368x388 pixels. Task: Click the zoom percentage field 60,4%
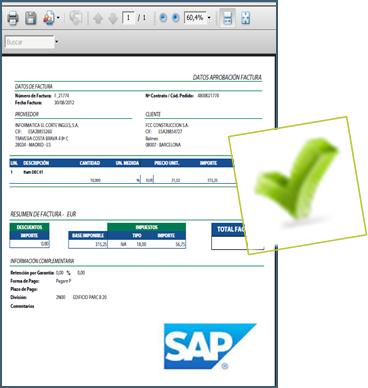195,18
